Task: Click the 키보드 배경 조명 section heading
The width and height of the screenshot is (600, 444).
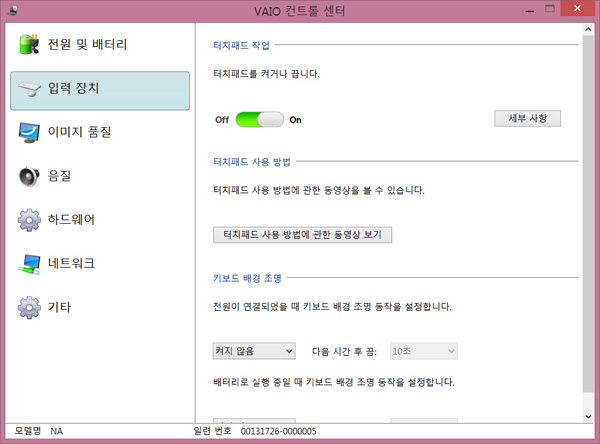Action: (x=247, y=278)
